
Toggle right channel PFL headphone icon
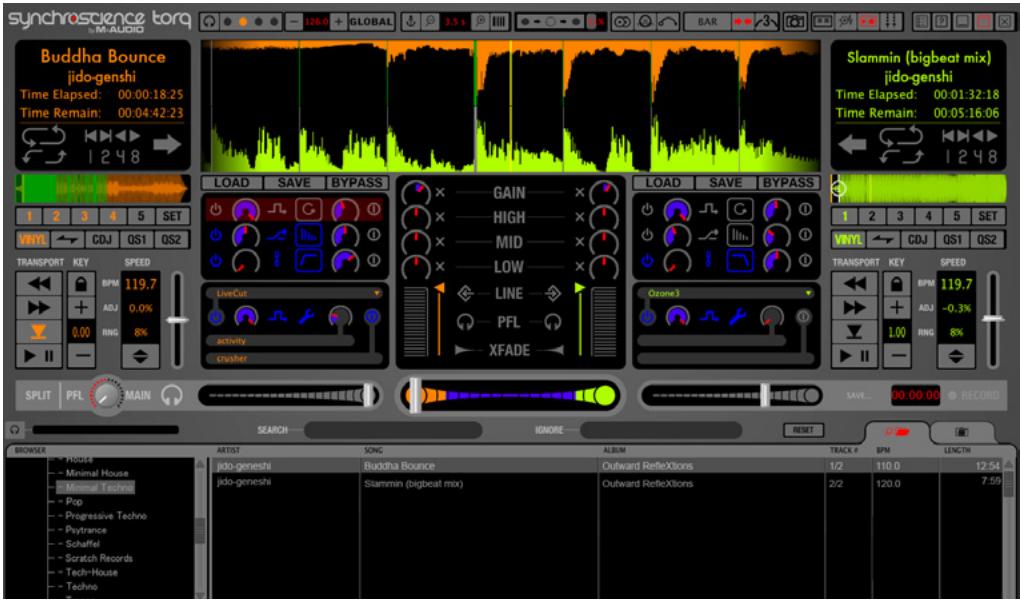[553, 321]
